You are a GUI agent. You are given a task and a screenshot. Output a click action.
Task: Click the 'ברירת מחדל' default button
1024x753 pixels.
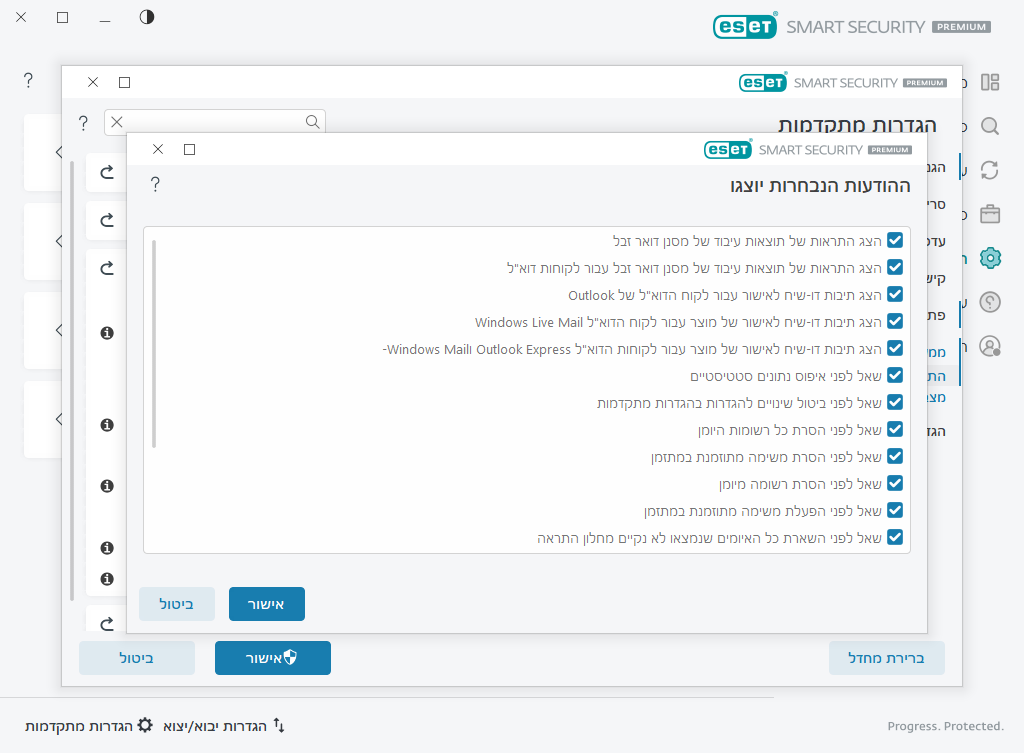coord(886,658)
